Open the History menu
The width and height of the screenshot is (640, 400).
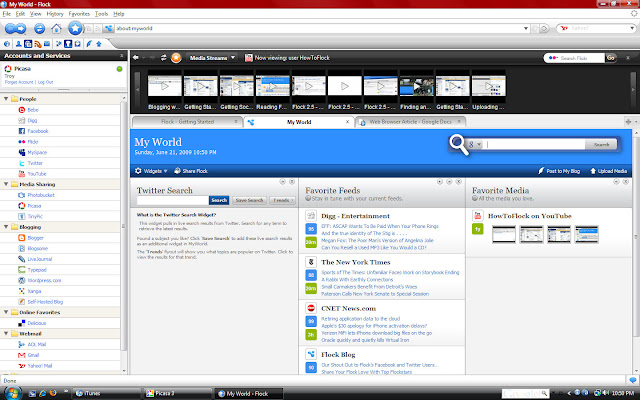[55, 14]
